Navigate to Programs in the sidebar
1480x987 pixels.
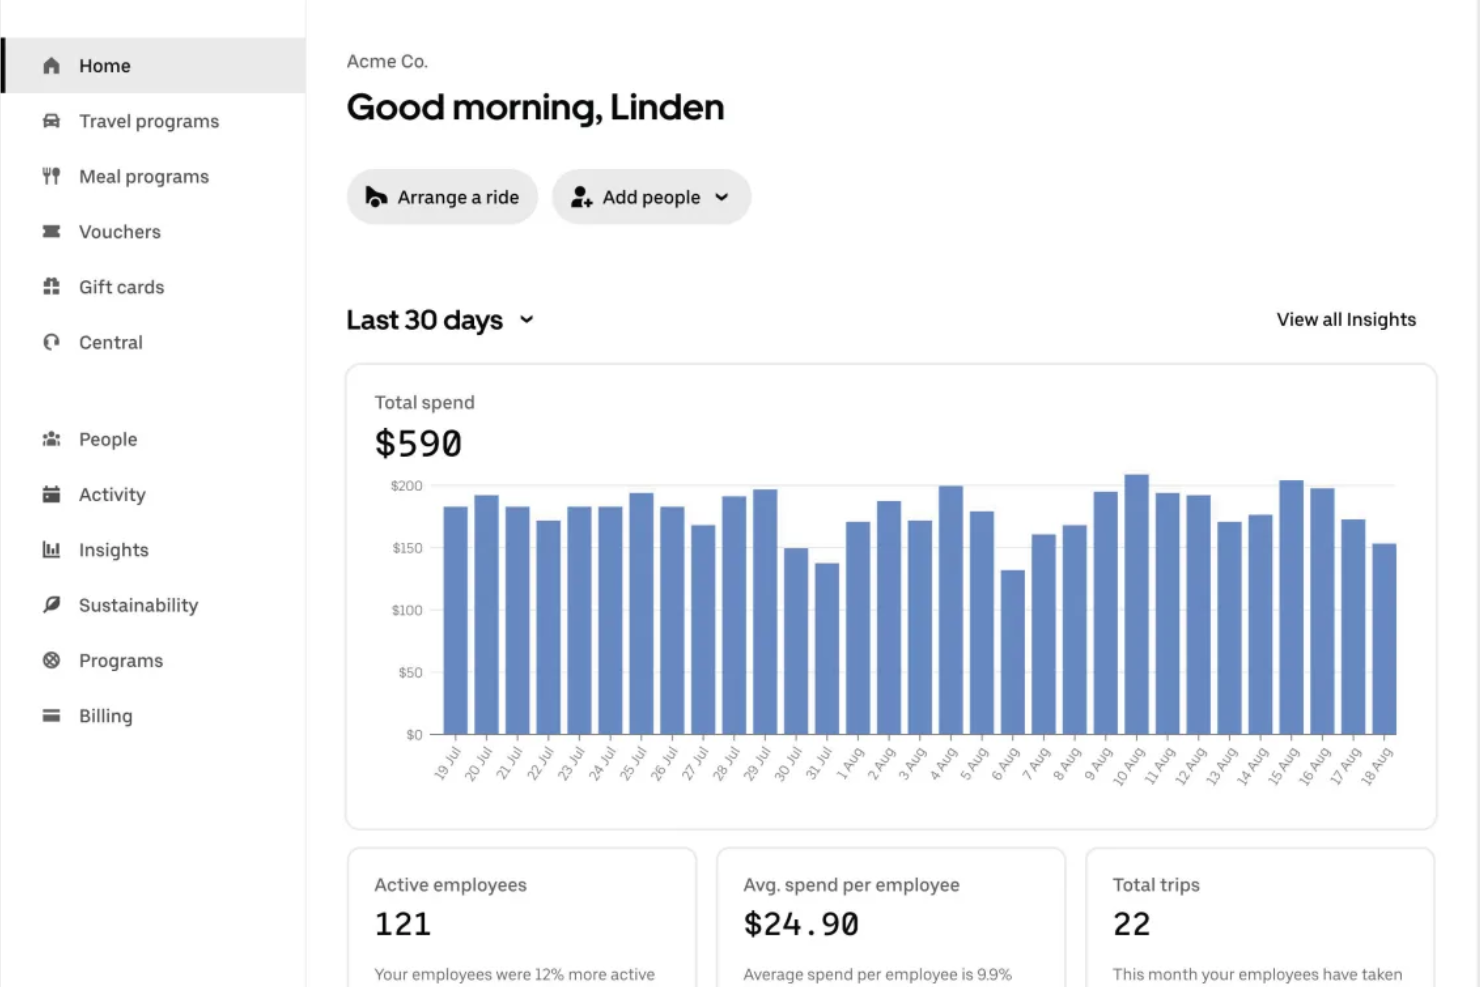pyautogui.click(x=120, y=660)
